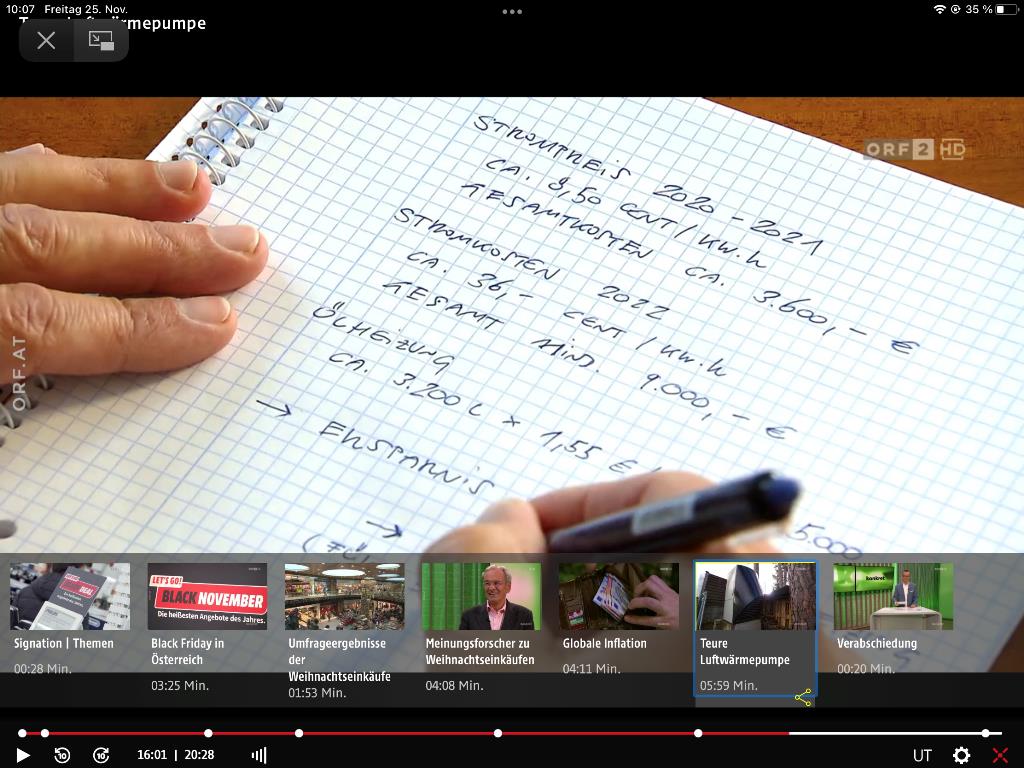The image size is (1024, 768).
Task: Click the elapsed time 16:01 display
Action: pyautogui.click(x=152, y=755)
